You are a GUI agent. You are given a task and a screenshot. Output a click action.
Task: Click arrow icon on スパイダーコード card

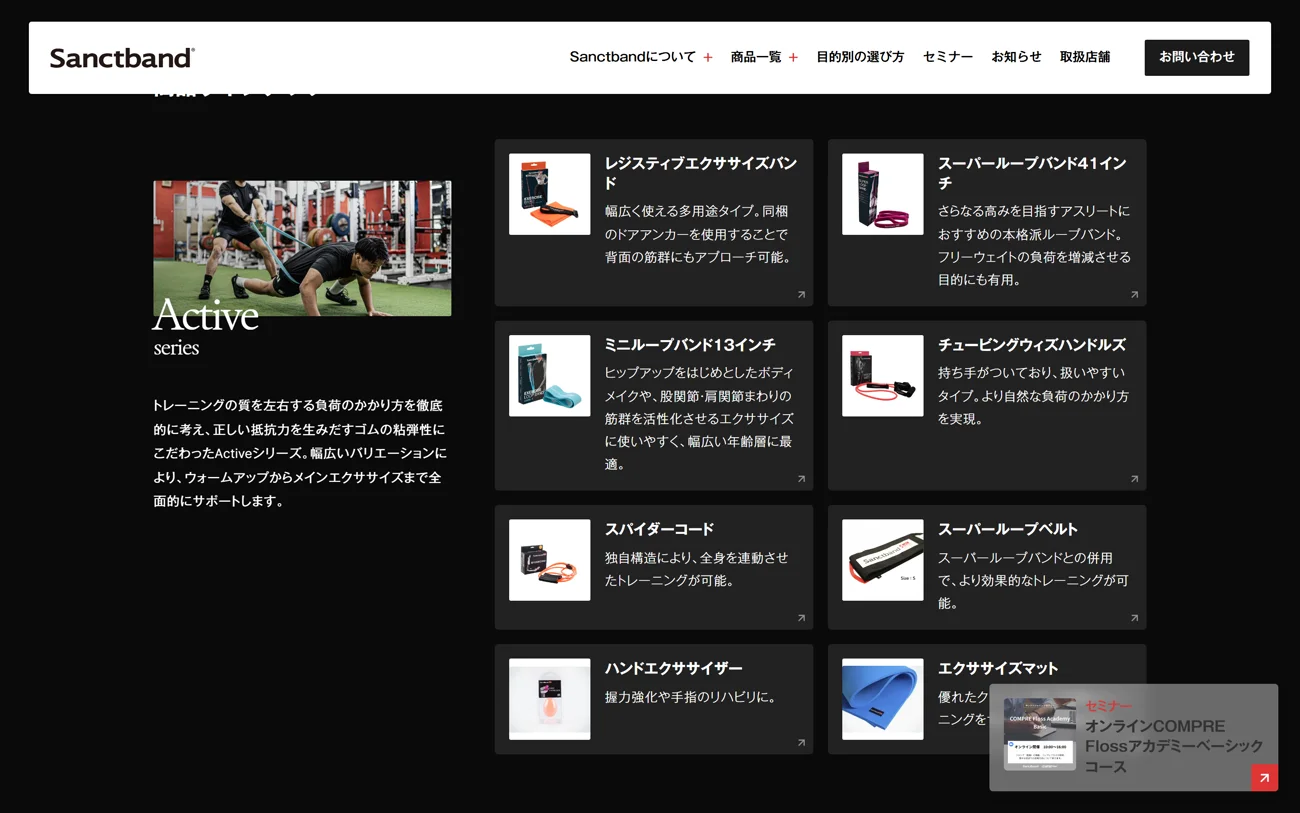tap(801, 618)
